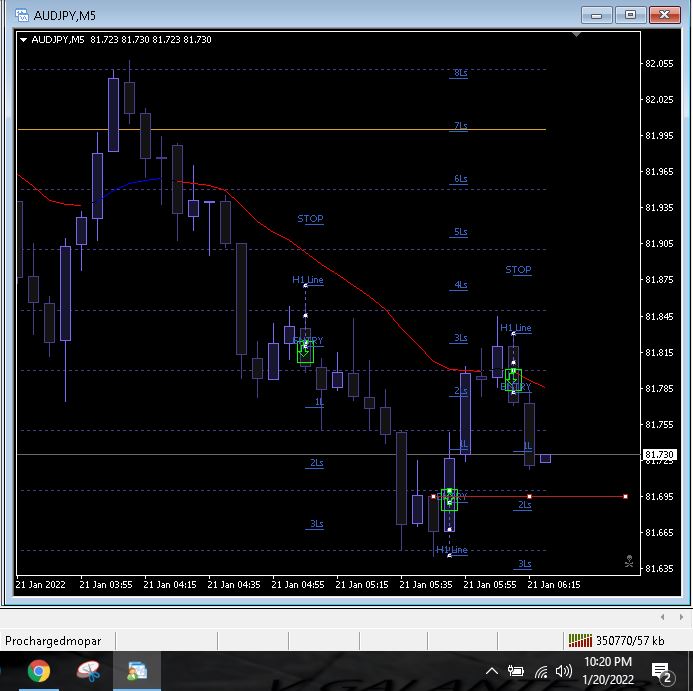Click the Prochargedmopar status bar entry
The width and height of the screenshot is (693, 691).
coord(53,641)
